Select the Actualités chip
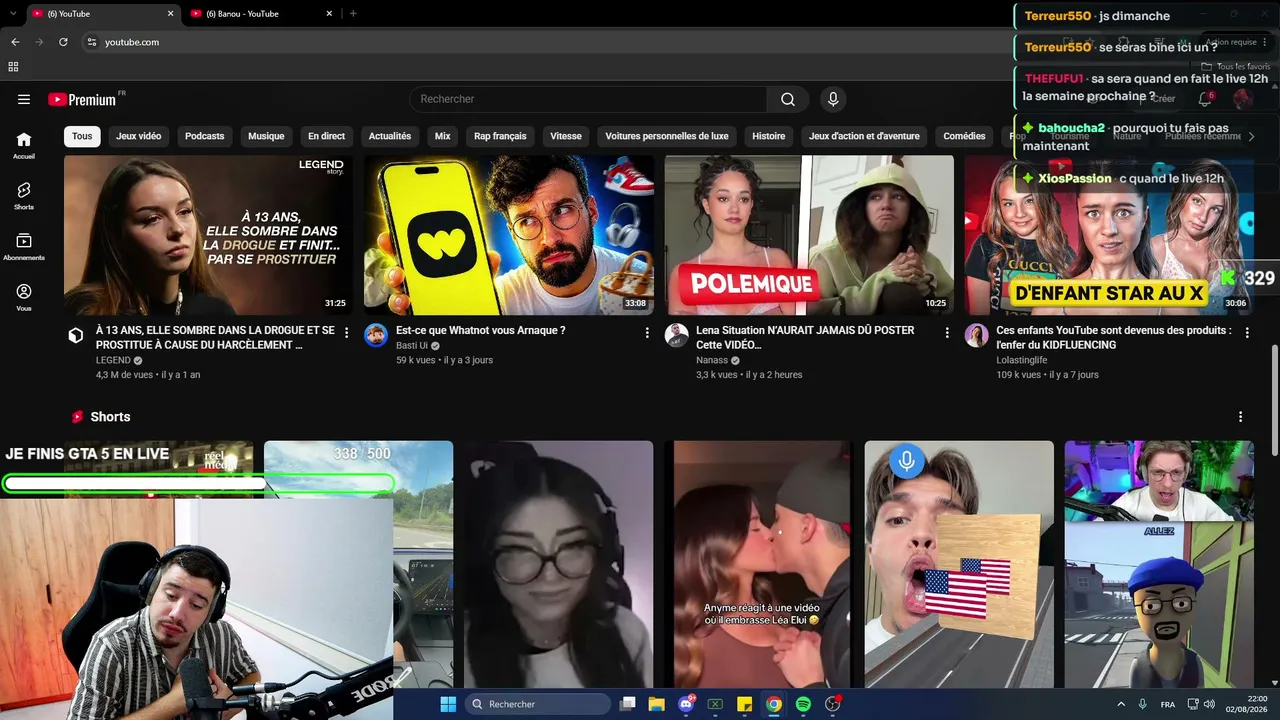 pos(390,136)
